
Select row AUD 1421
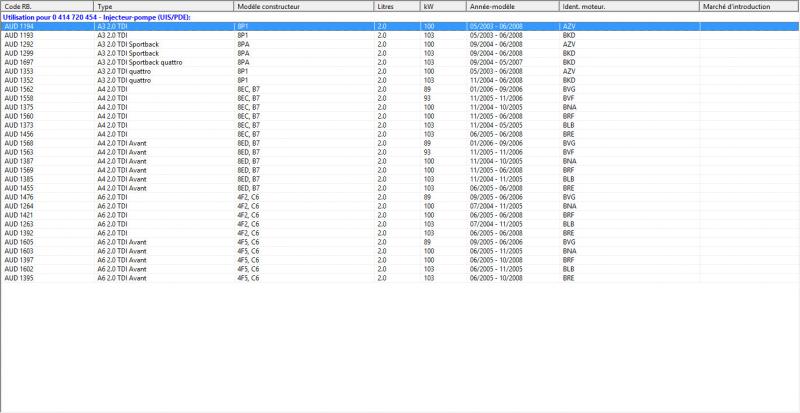[400, 215]
